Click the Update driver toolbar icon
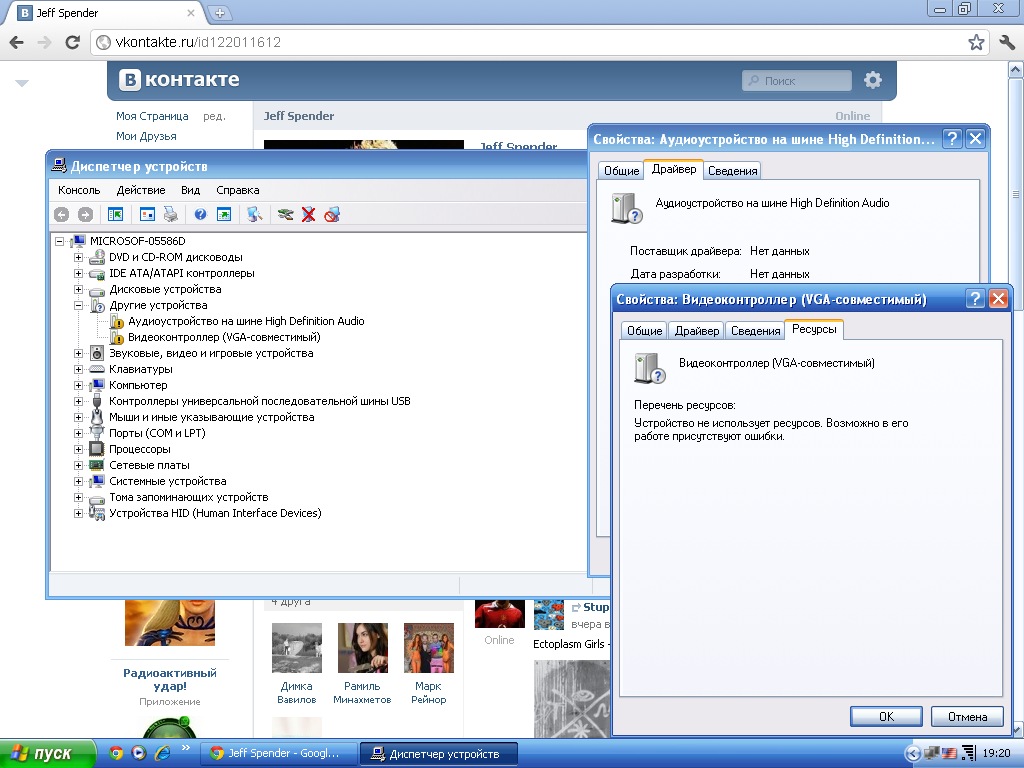 tap(286, 214)
